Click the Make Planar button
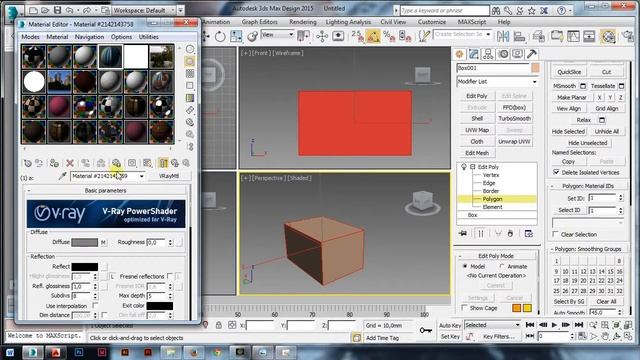The height and width of the screenshot is (360, 640). point(572,98)
